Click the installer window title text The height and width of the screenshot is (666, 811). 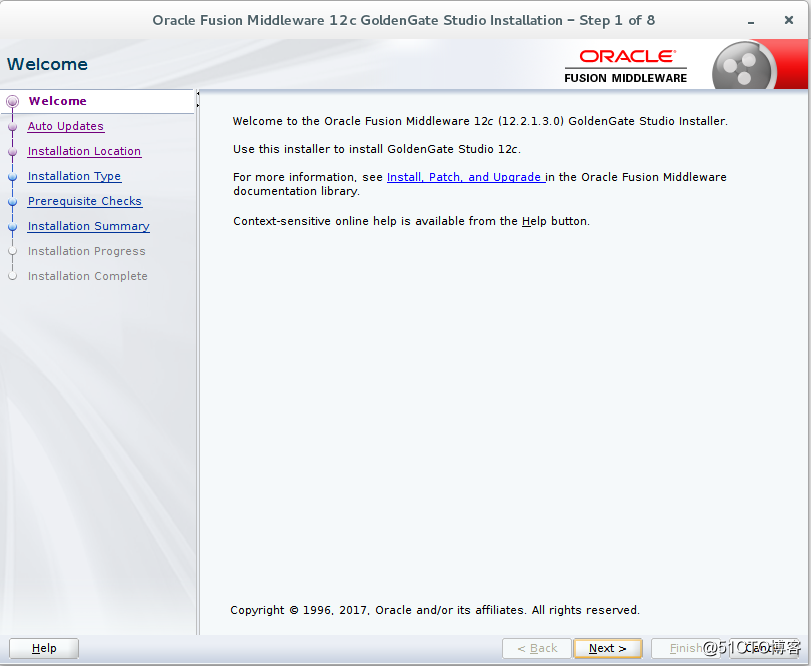(403, 21)
